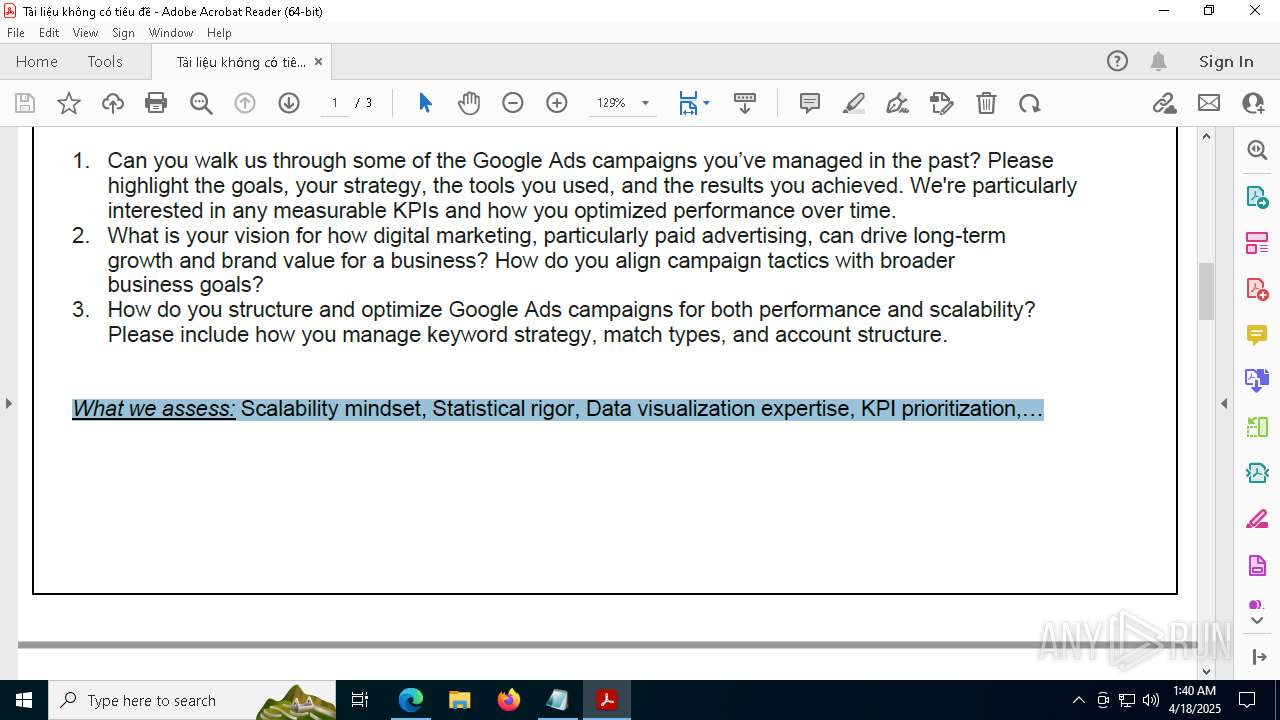
Task: Zoom out with the minus button
Action: coord(513,103)
